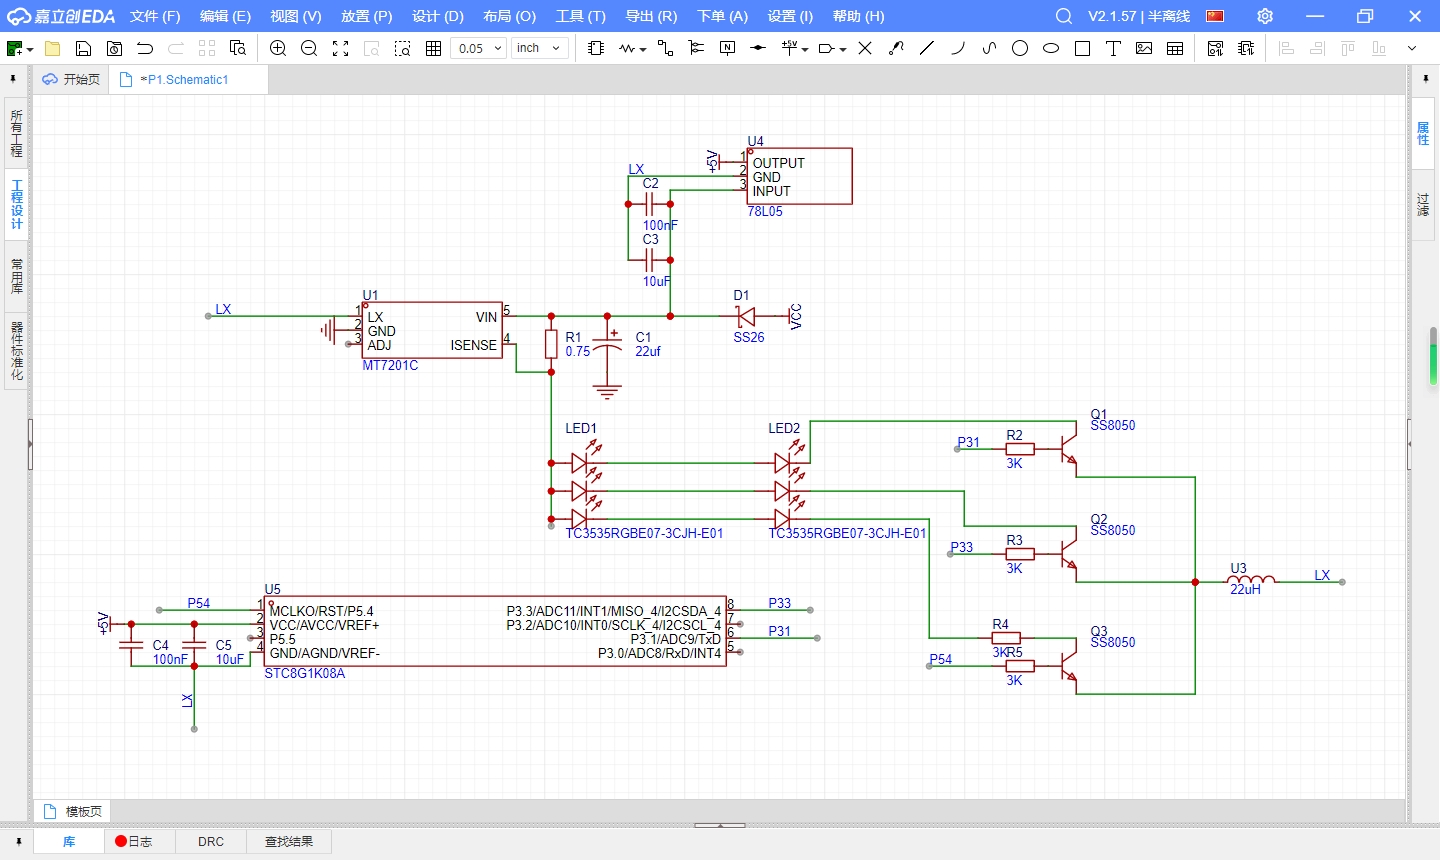This screenshot has height=860, width=1440.
Task: Click the search magnifier in title bar
Action: point(1064,16)
